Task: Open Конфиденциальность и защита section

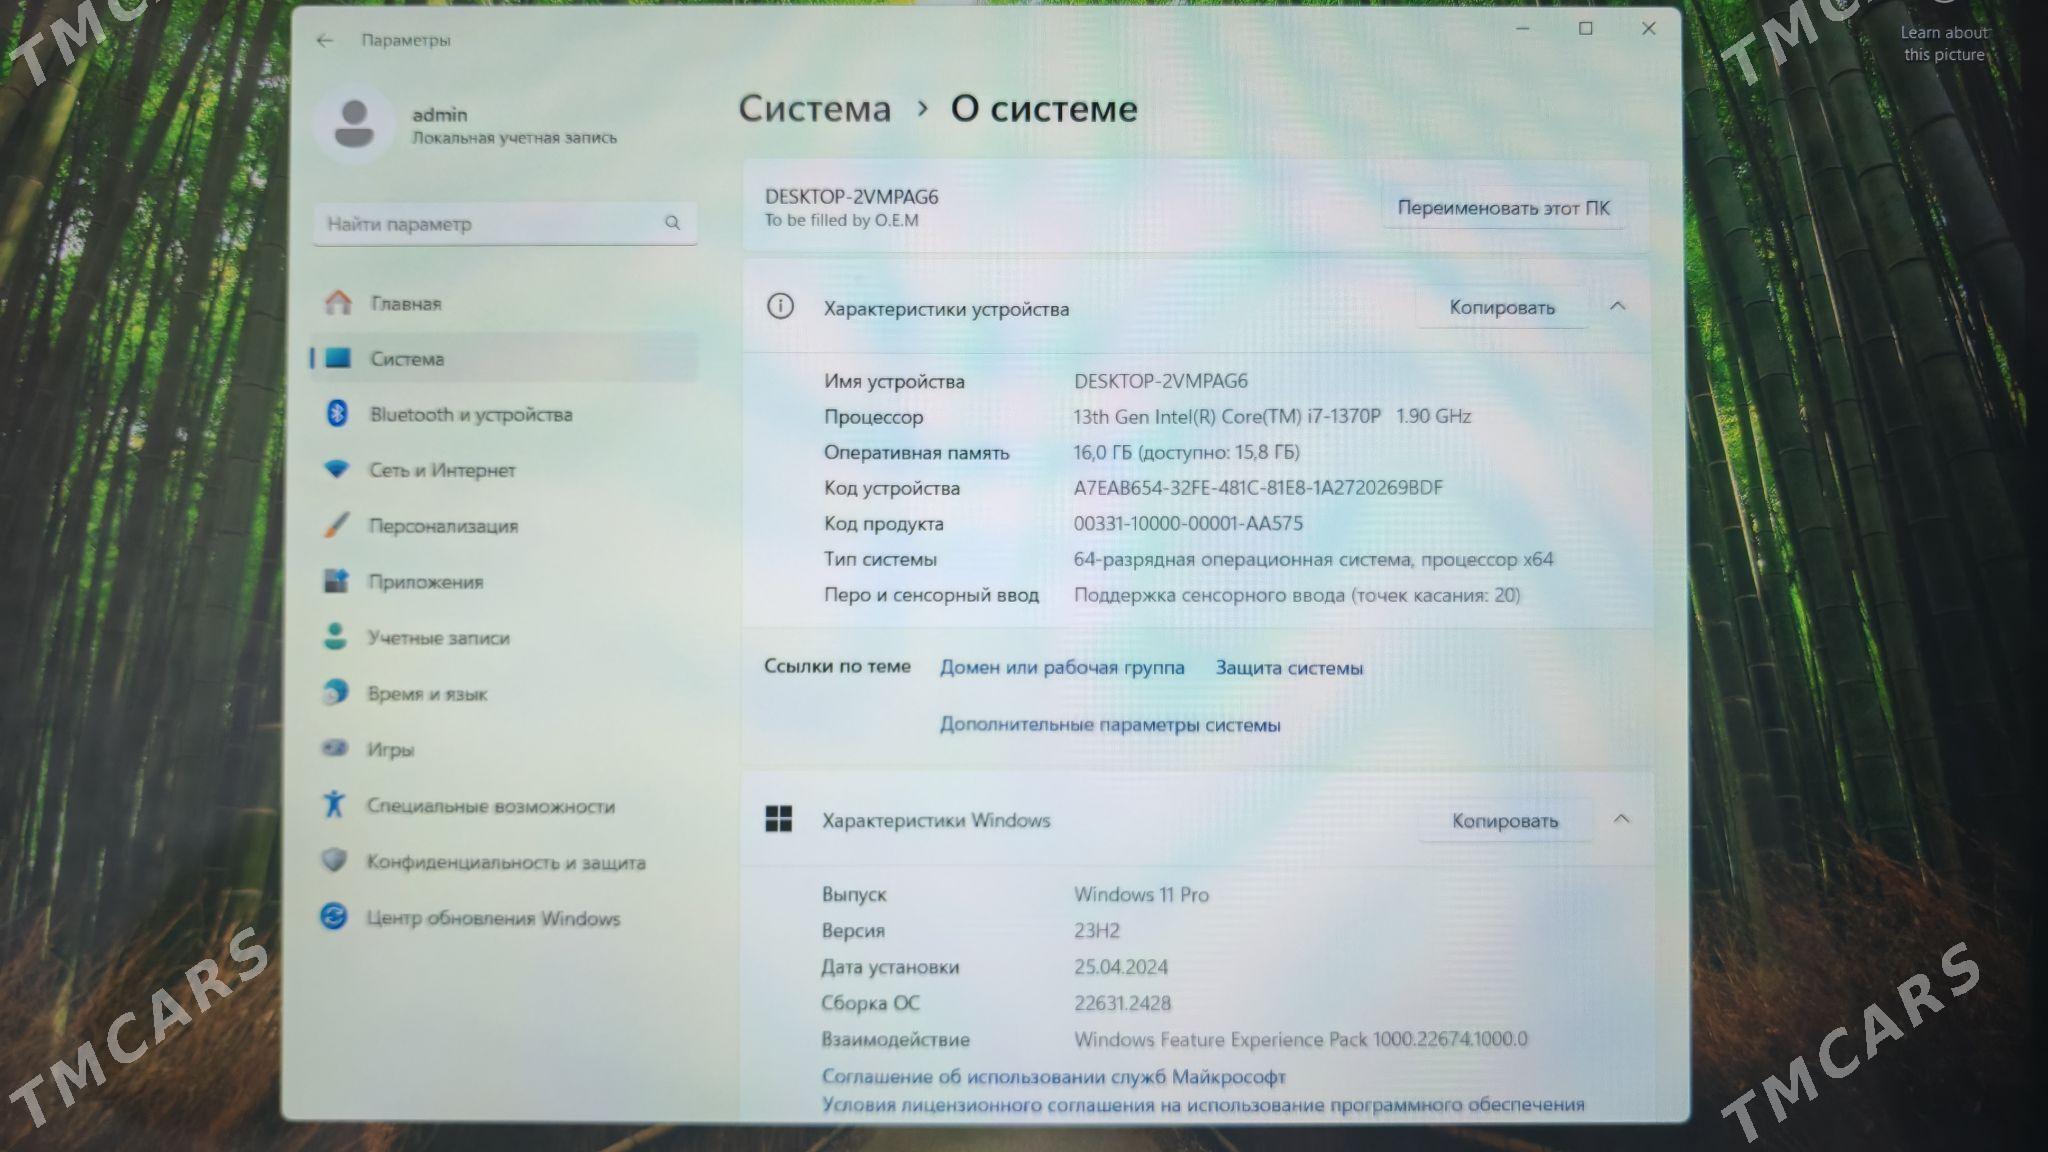Action: pos(505,862)
